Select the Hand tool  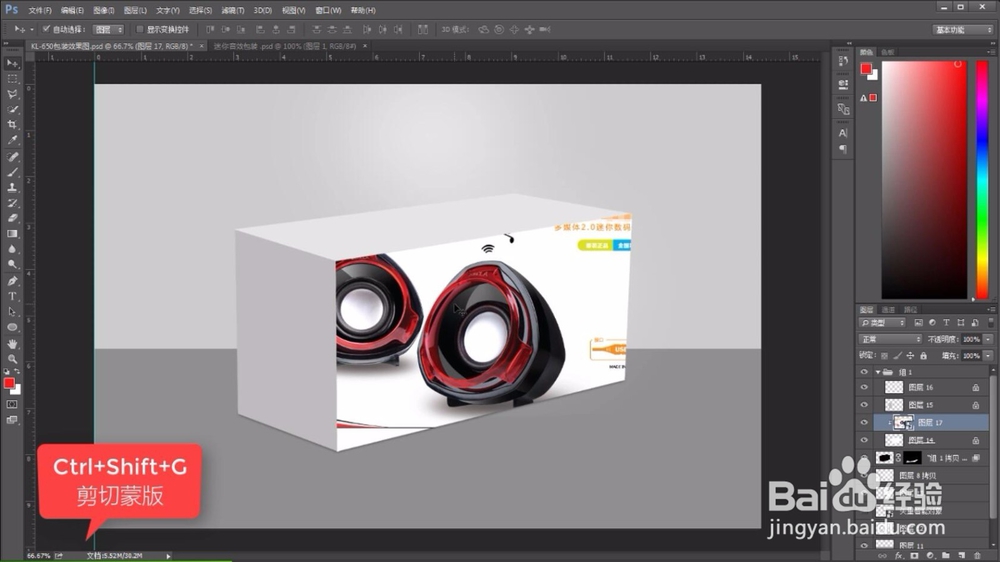point(12,344)
